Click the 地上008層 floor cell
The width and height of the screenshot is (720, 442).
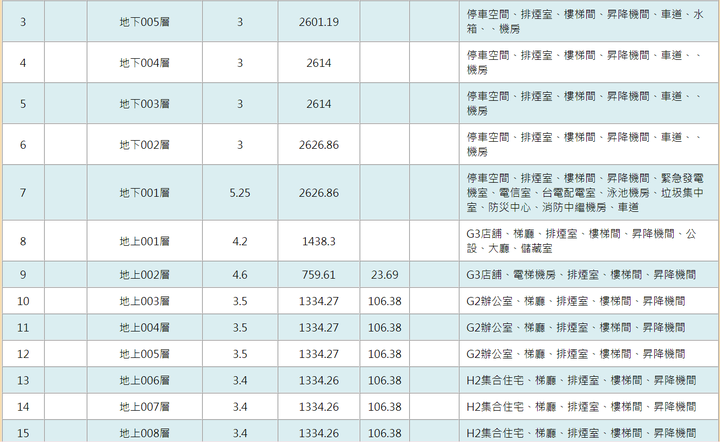coord(145,432)
